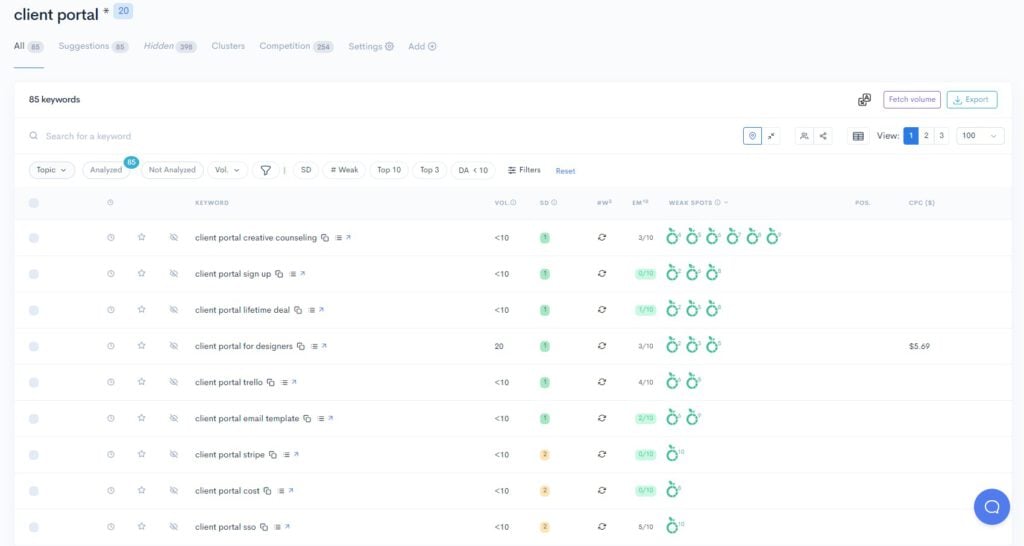Click the funnel filter icon
Image resolution: width=1024 pixels, height=546 pixels.
(x=266, y=170)
